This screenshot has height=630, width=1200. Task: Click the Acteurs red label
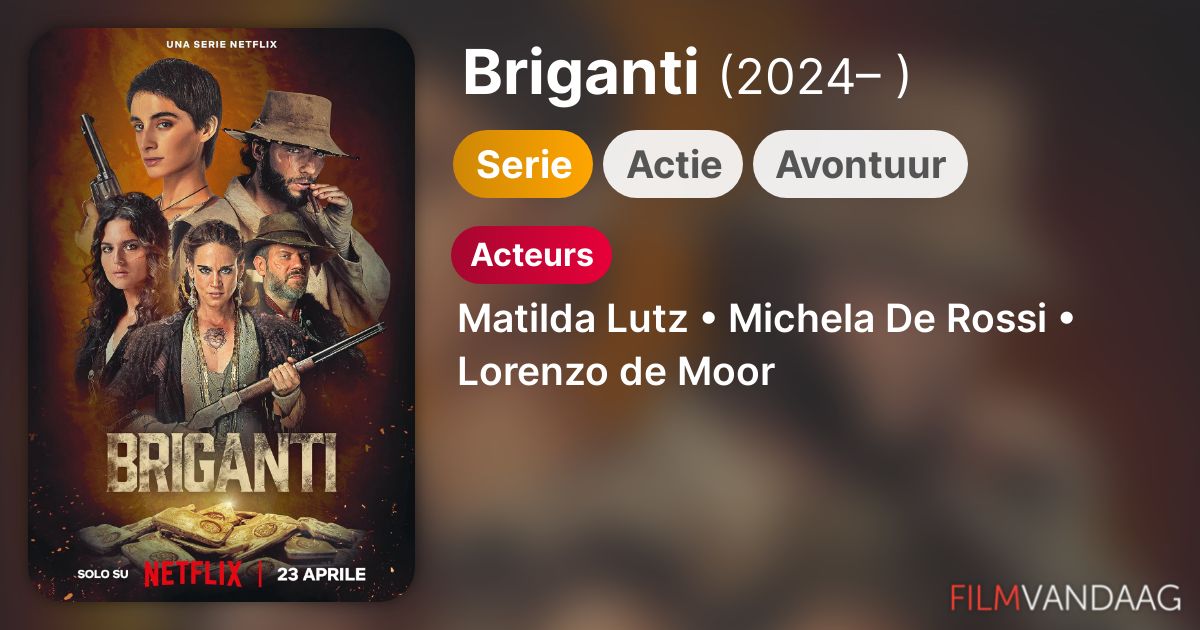532,255
